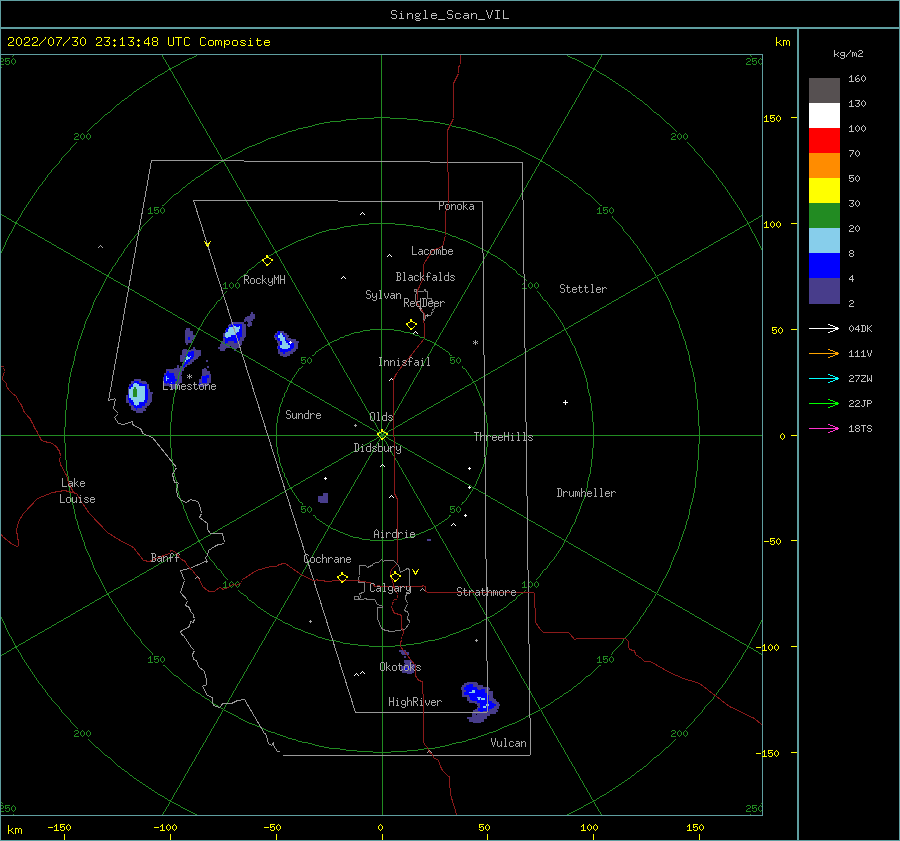This screenshot has width=900, height=841.
Task: Select the yellow diamond marker beside RockyMH
Action: 267,261
